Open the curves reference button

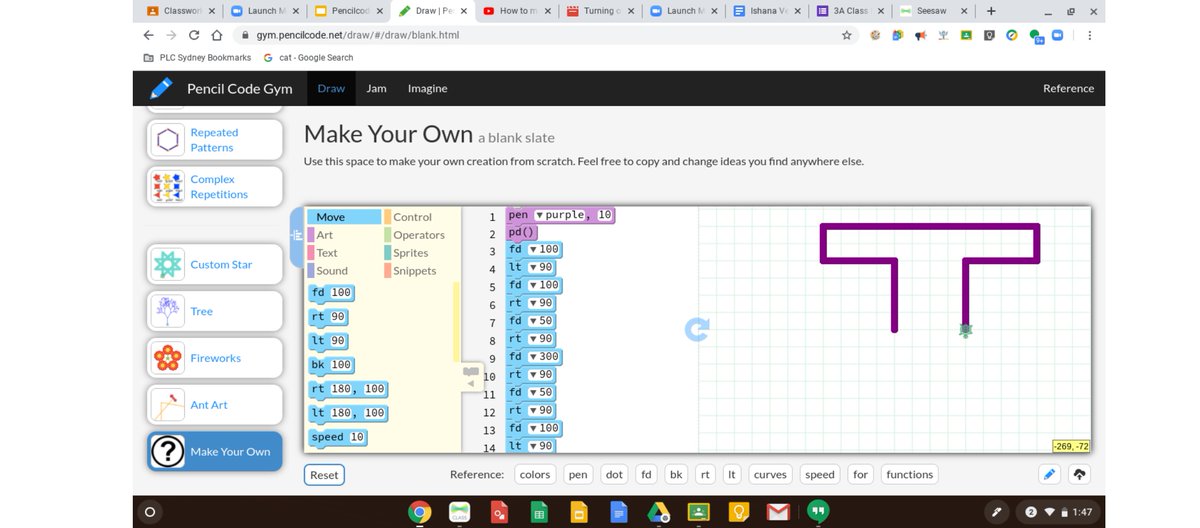coord(770,475)
